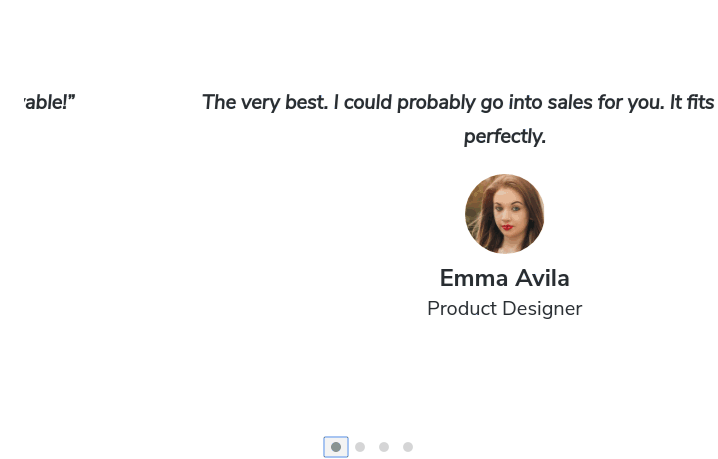Screen dimensions: 718x459
Task: Click the word "perfectly." in the quote
Action: point(504,136)
